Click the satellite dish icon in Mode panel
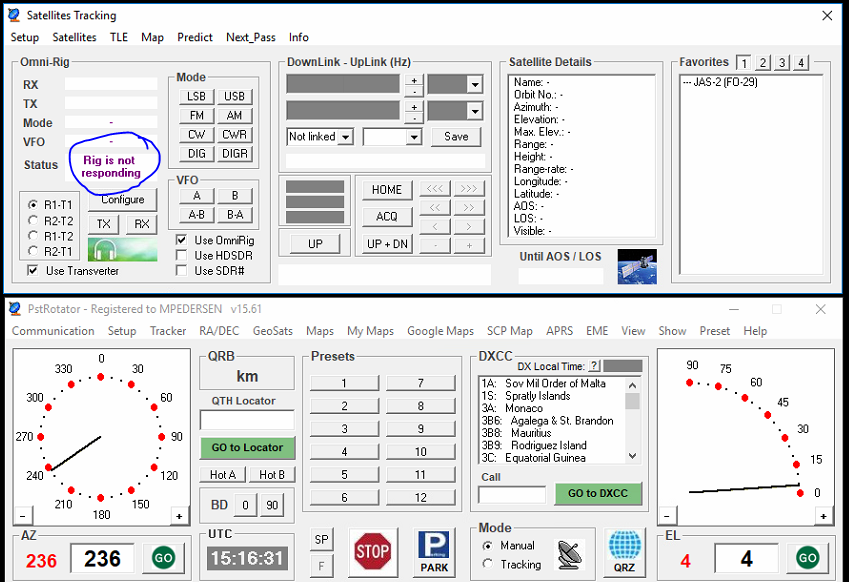 tap(570, 554)
